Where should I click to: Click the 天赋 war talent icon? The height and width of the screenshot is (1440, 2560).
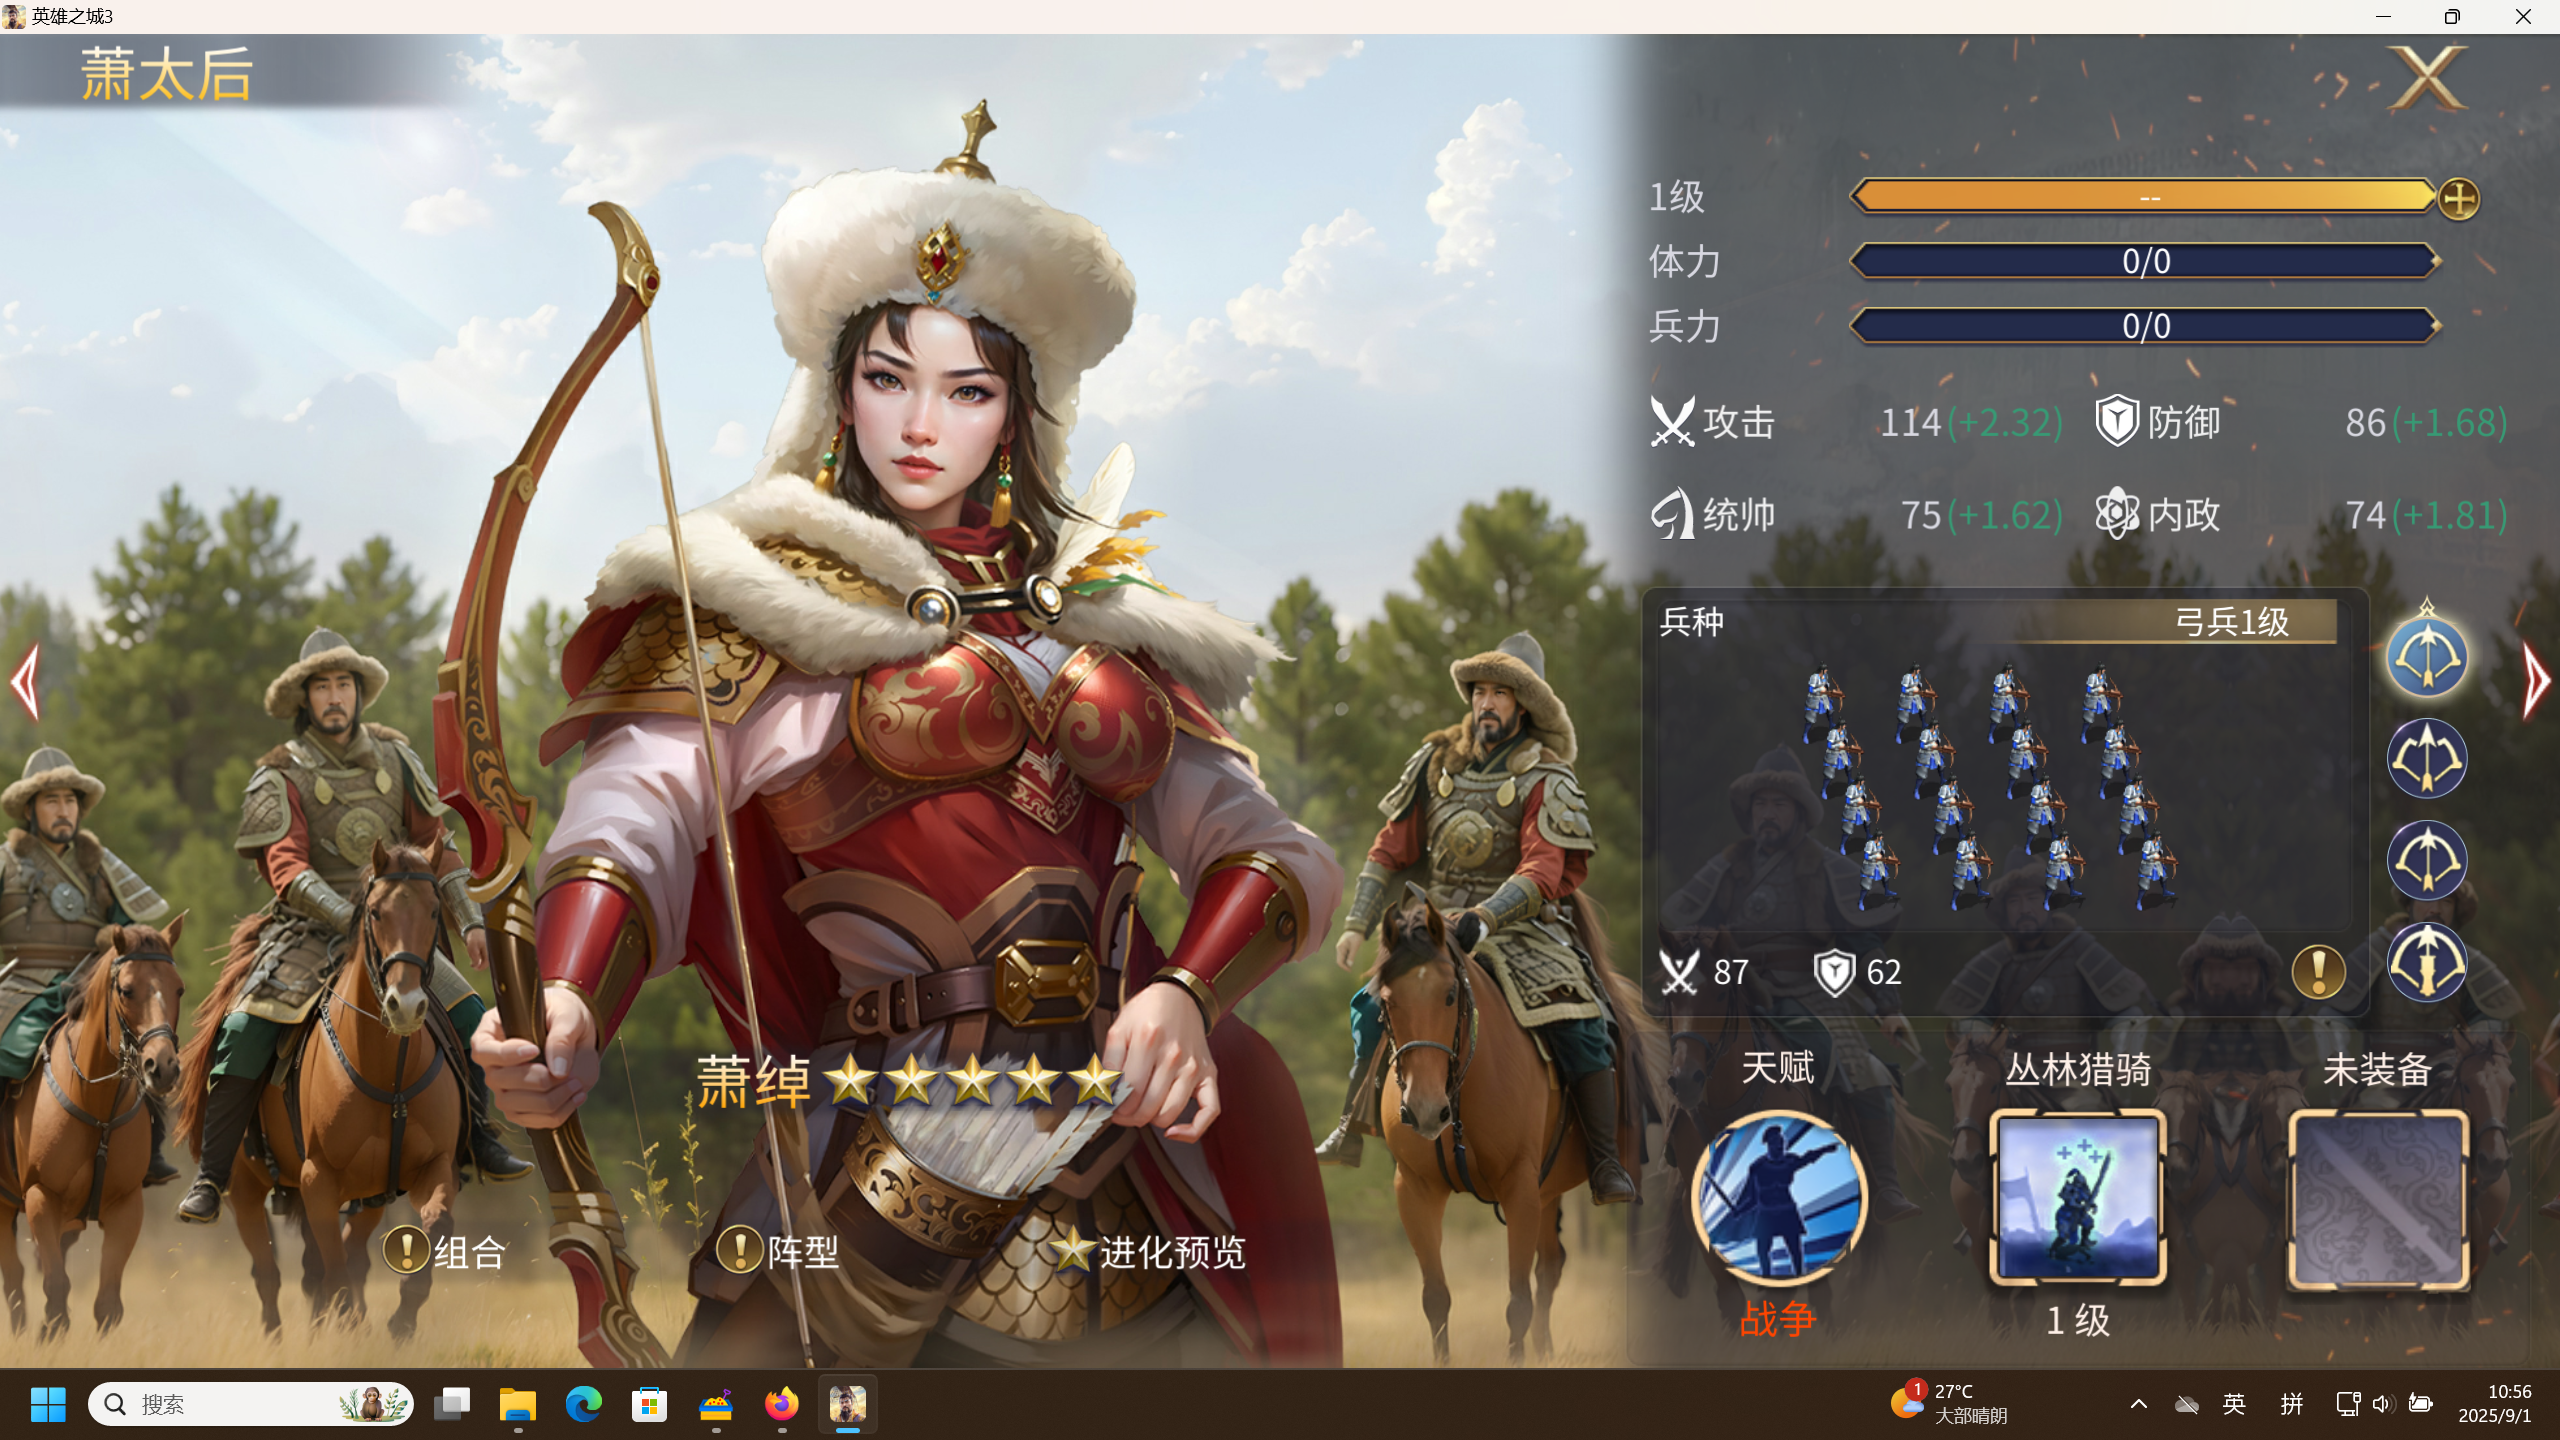coord(1778,1197)
